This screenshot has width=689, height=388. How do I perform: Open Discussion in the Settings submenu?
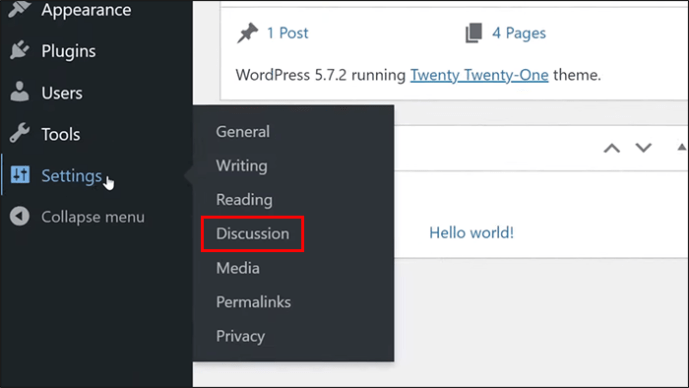pos(253,234)
